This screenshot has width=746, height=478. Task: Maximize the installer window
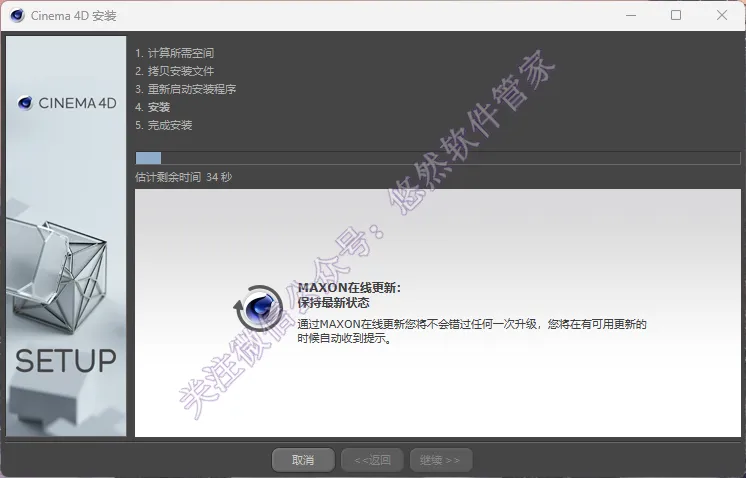(x=676, y=15)
